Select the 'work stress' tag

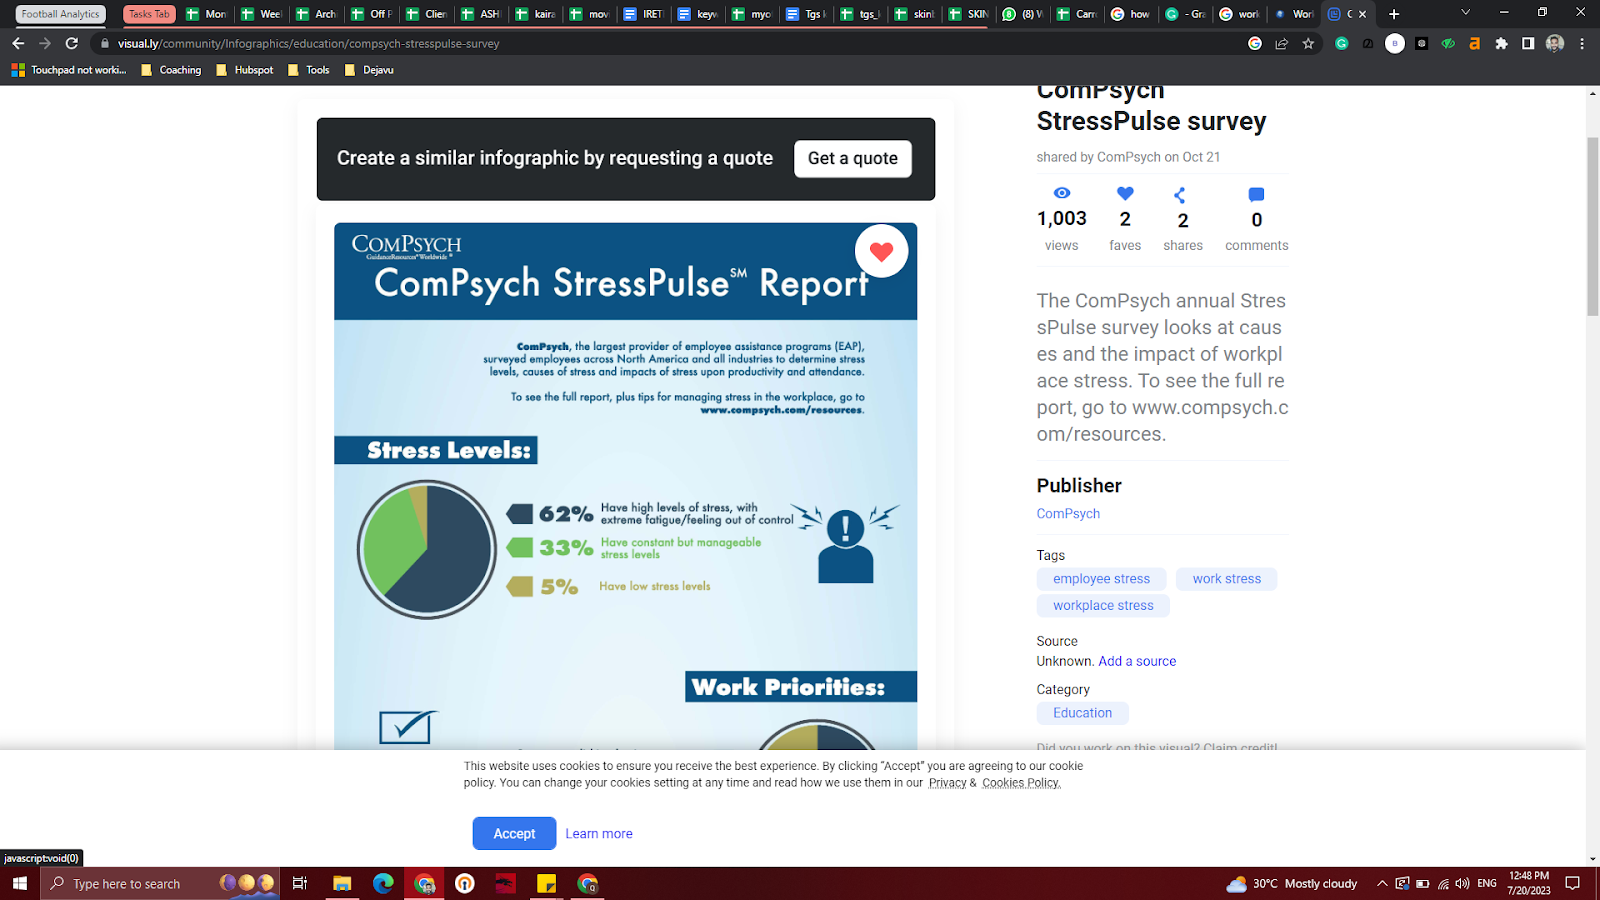[x=1226, y=579]
